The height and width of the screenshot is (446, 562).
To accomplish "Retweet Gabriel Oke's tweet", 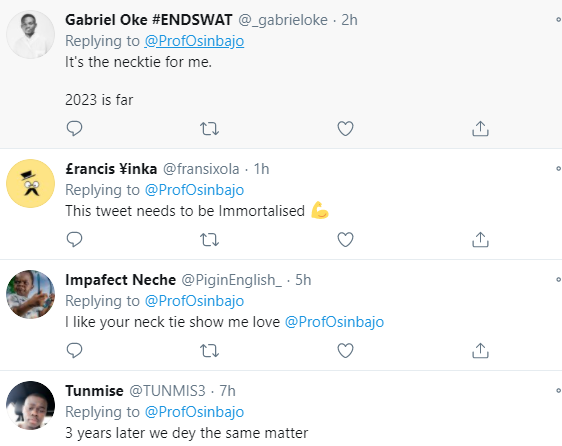I will coord(209,128).
